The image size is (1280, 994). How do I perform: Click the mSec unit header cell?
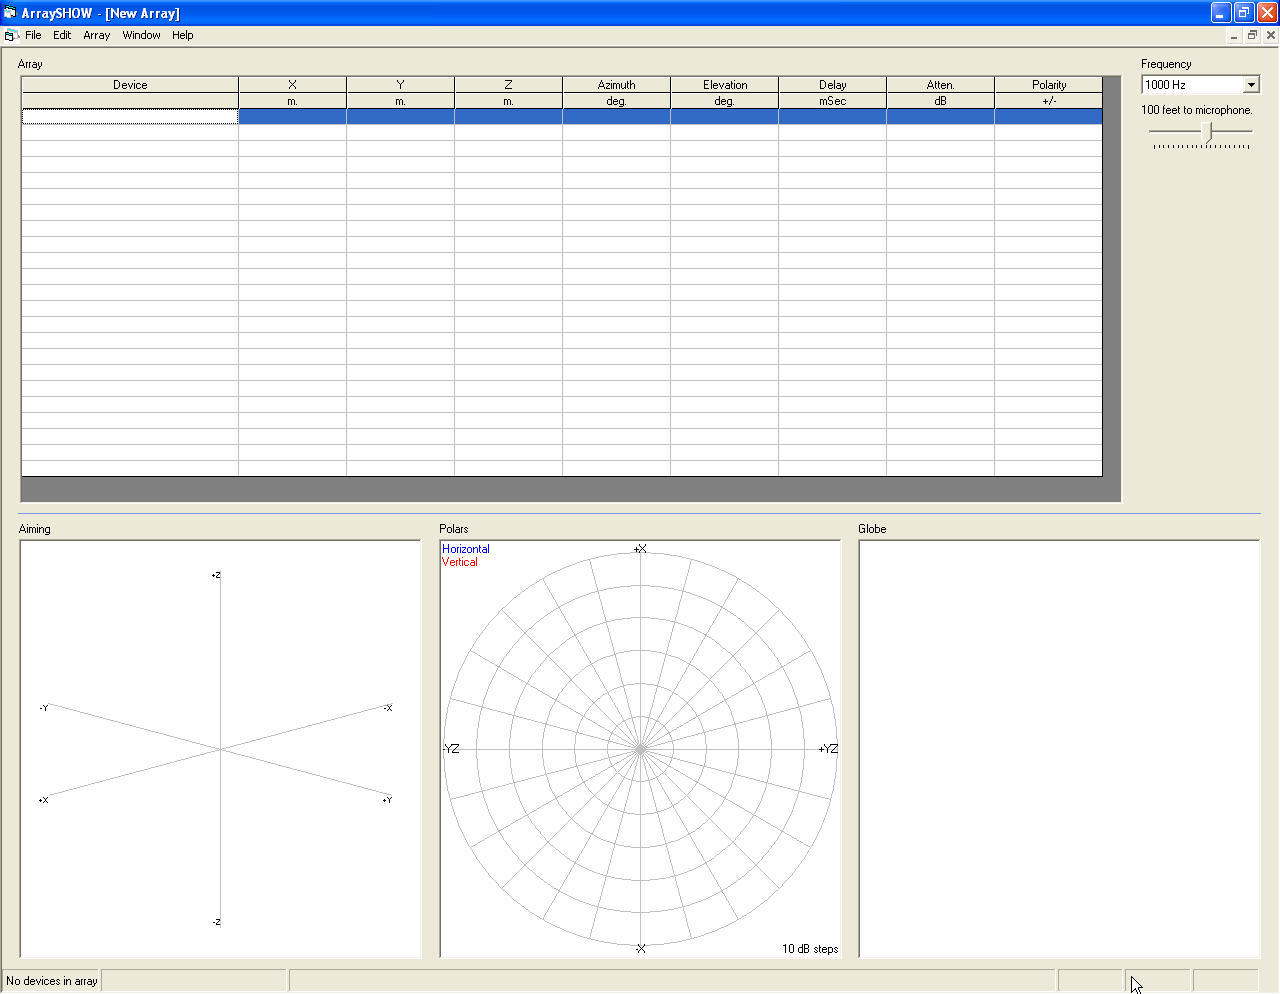[832, 101]
